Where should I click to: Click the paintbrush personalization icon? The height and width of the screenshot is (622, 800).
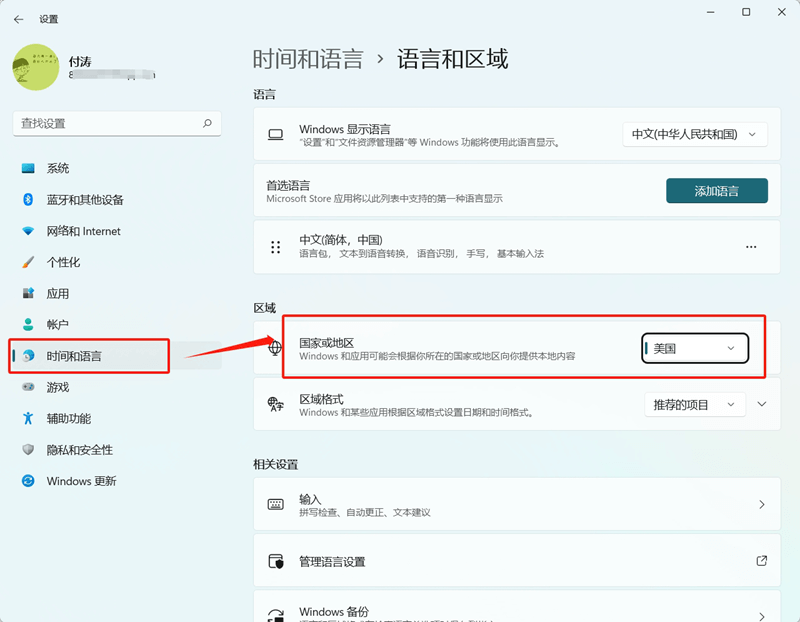28,262
